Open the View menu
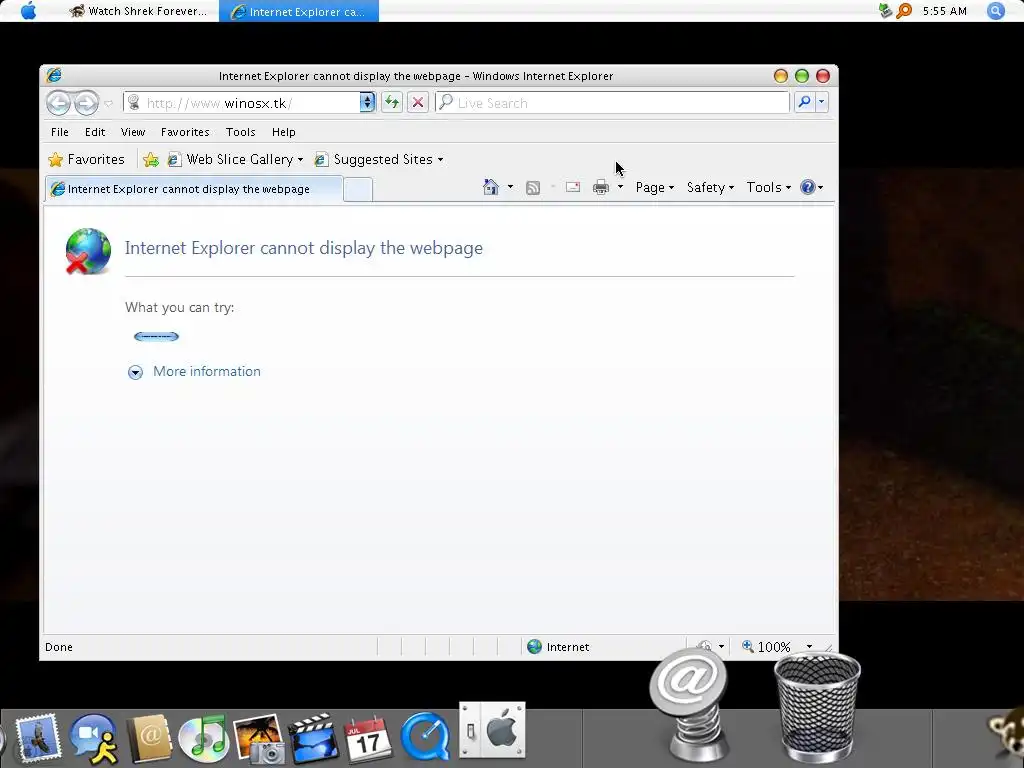Image resolution: width=1024 pixels, height=768 pixels. 133,132
